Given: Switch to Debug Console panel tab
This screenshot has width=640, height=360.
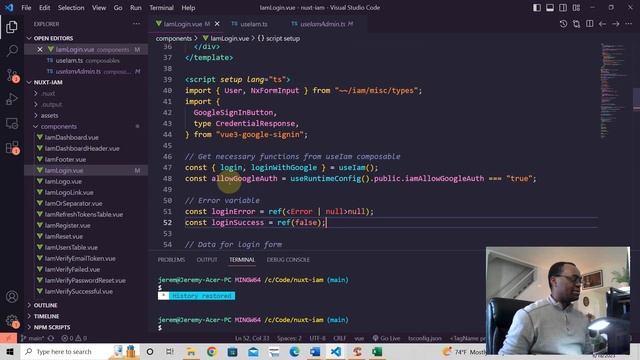Looking at the screenshot, I should tap(288, 260).
